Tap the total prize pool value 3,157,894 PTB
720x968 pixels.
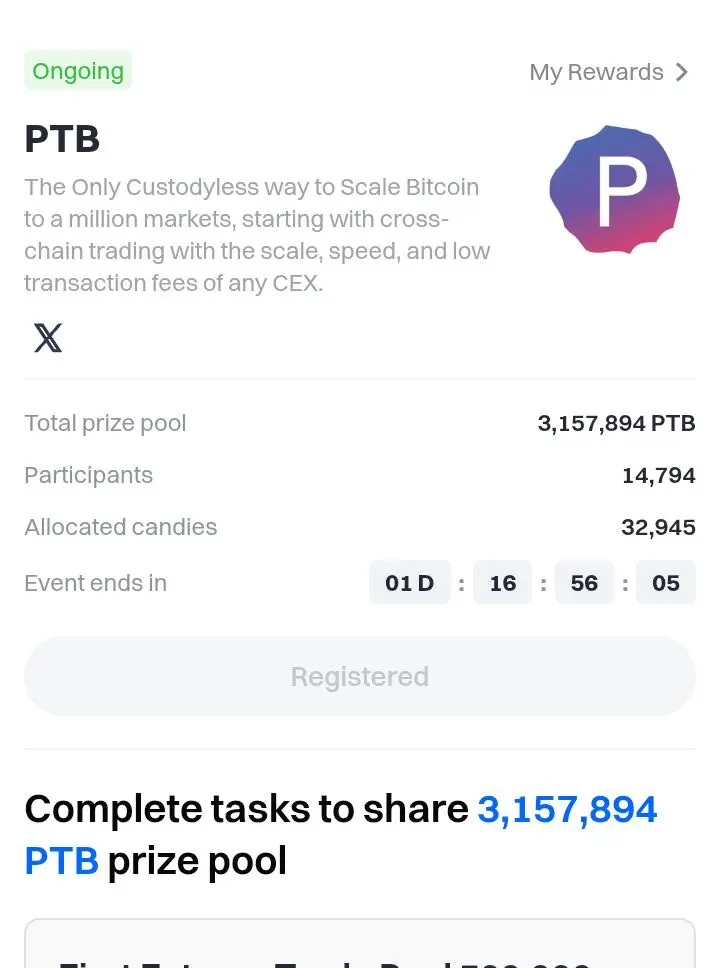(x=616, y=424)
